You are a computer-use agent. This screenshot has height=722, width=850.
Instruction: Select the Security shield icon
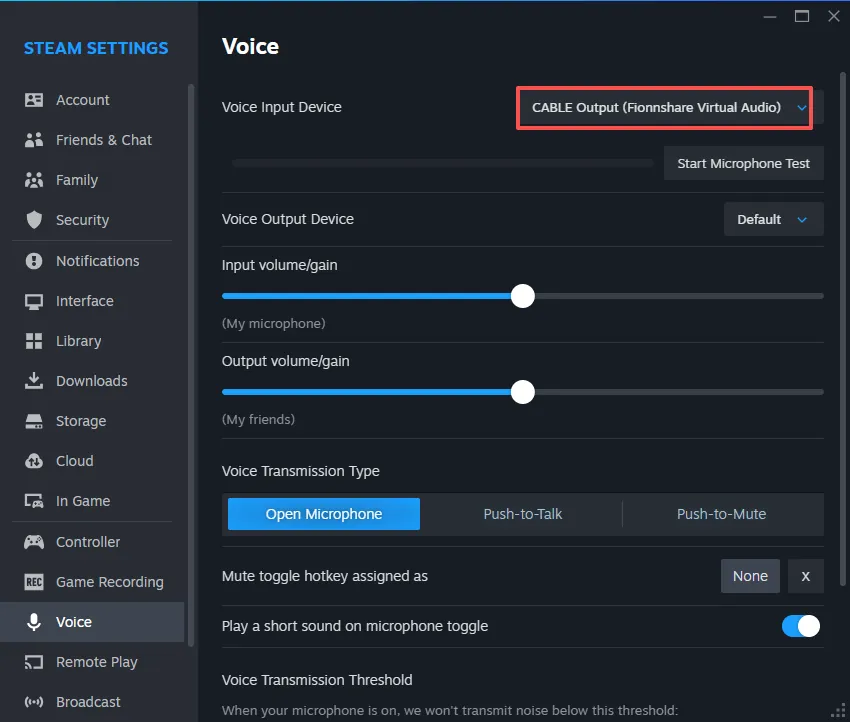coord(34,220)
